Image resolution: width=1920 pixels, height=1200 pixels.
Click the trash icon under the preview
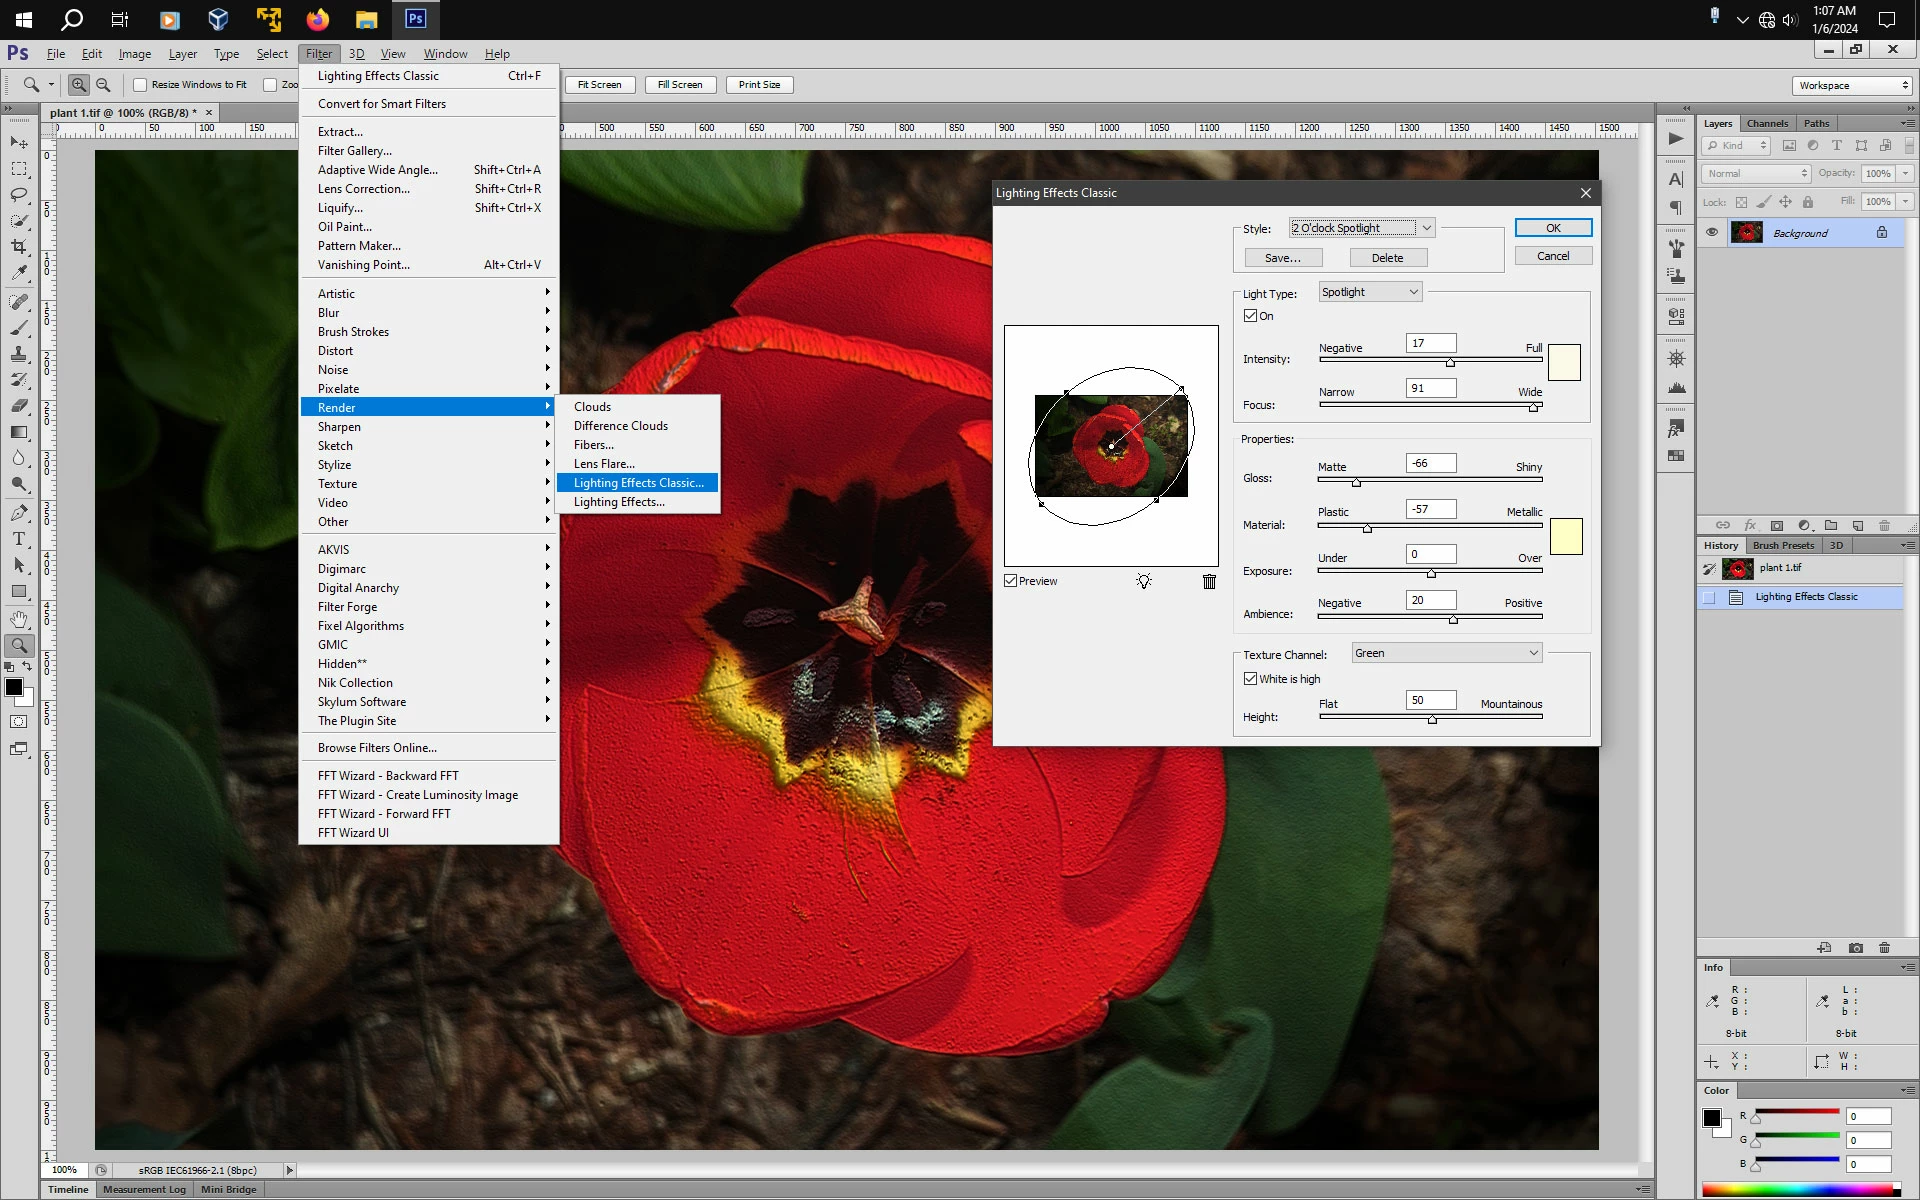[1209, 581]
